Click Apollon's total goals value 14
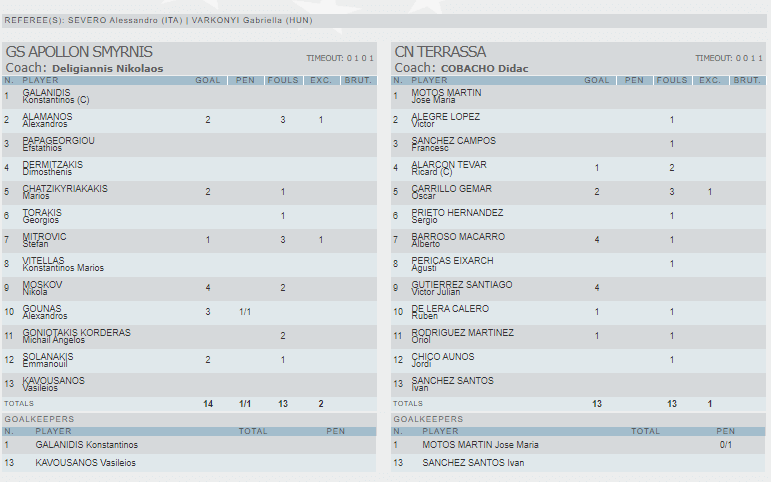 click(x=208, y=403)
